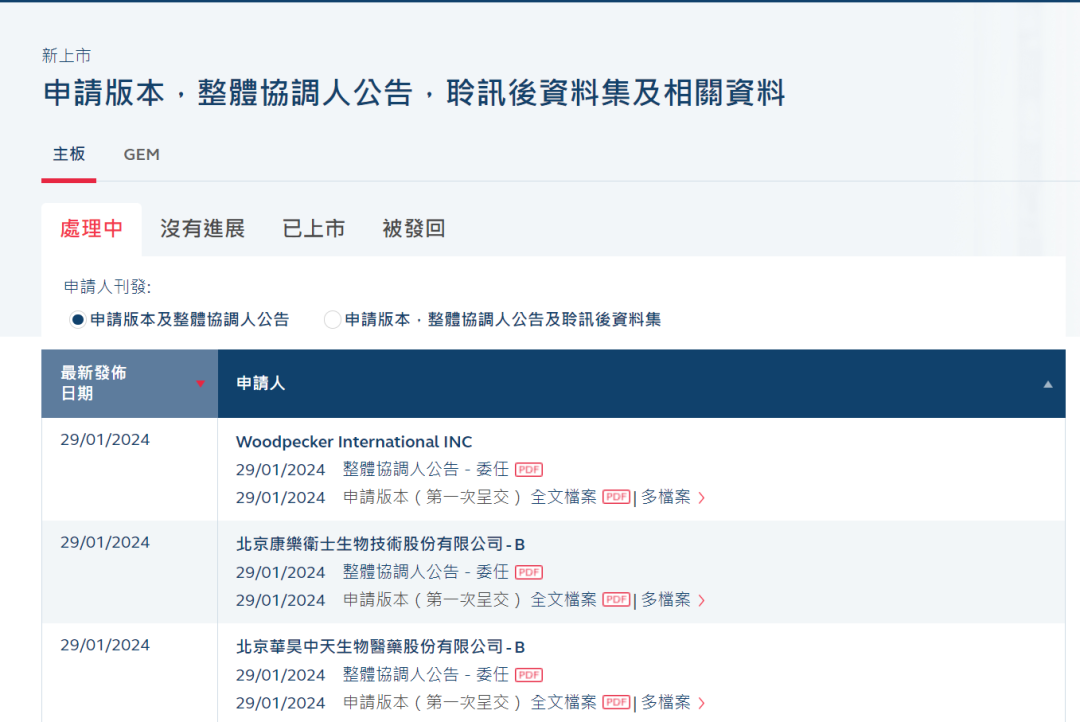Expand 多檔案 for 北京康樂衛士生物技術
Viewport: 1080px width, 722px height.
(x=672, y=600)
